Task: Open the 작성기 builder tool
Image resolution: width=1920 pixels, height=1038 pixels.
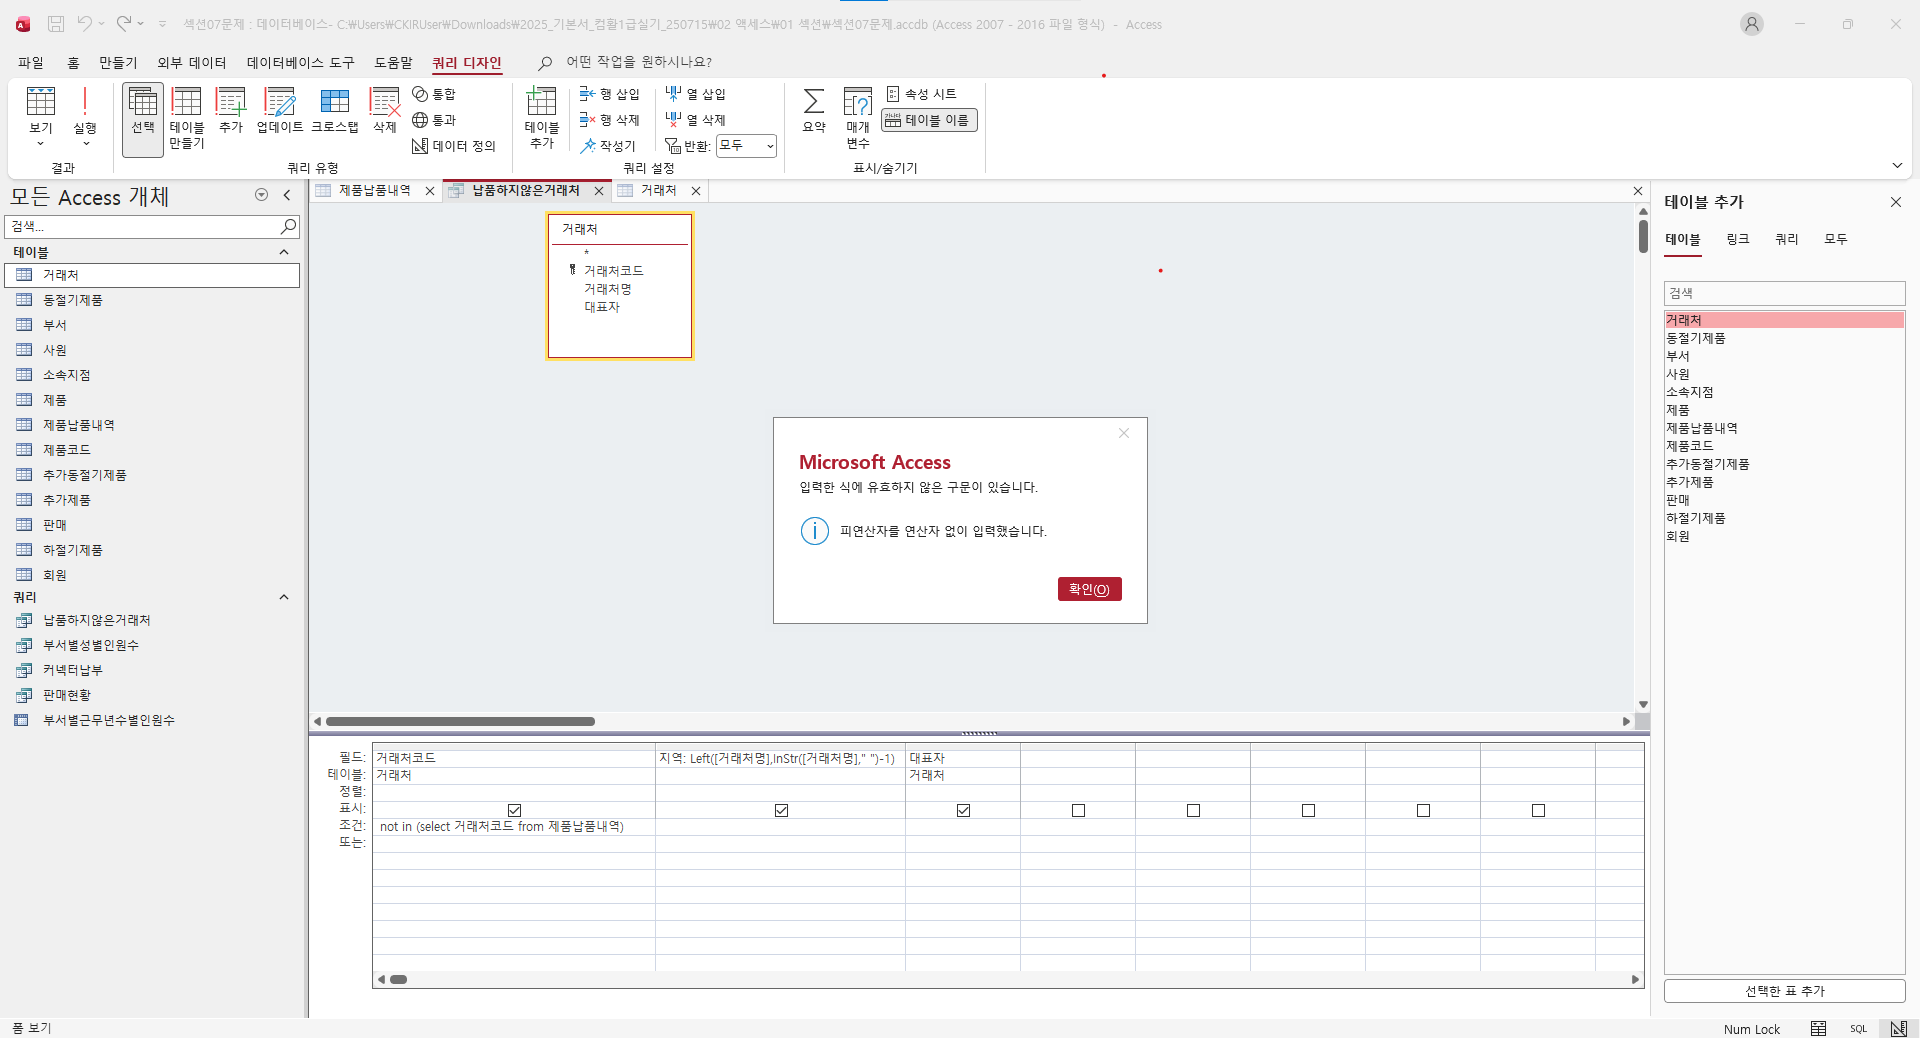Action: click(608, 146)
